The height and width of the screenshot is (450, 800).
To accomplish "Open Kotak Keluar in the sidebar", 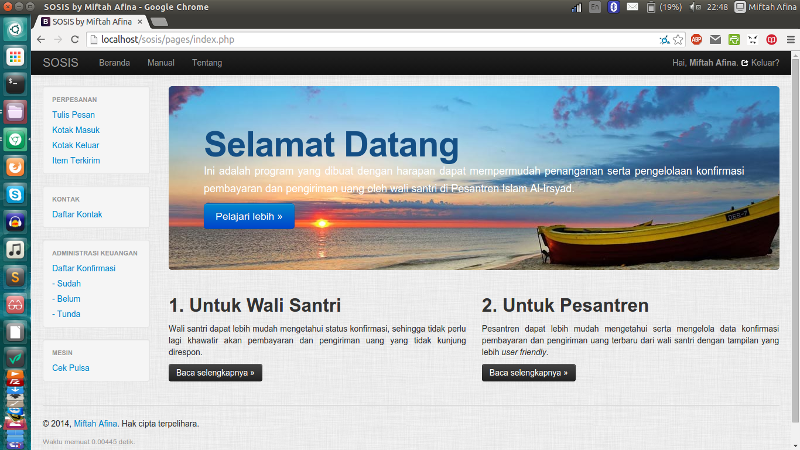I will pos(76,145).
